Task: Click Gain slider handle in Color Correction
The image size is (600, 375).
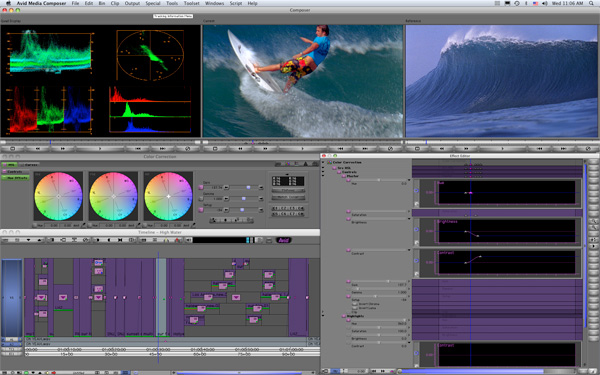Action: coord(248,188)
